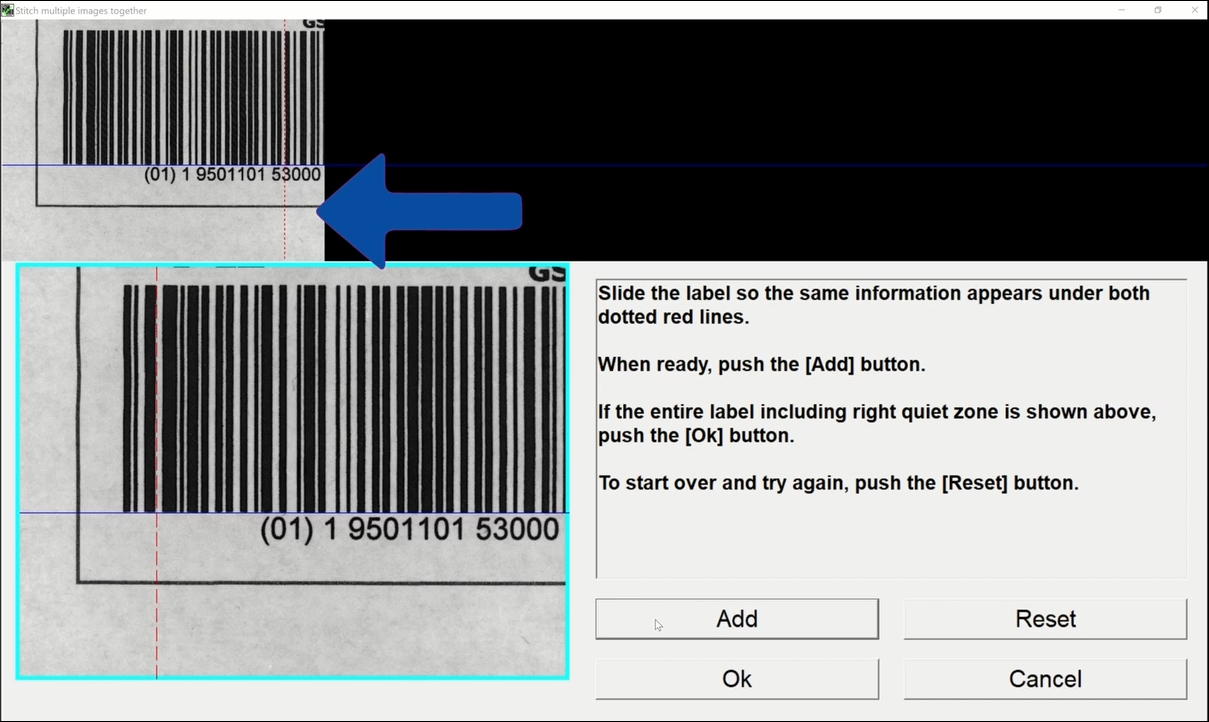1209x722 pixels.
Task: Click the cyan-bordered live barcode preview
Action: [x=292, y=471]
